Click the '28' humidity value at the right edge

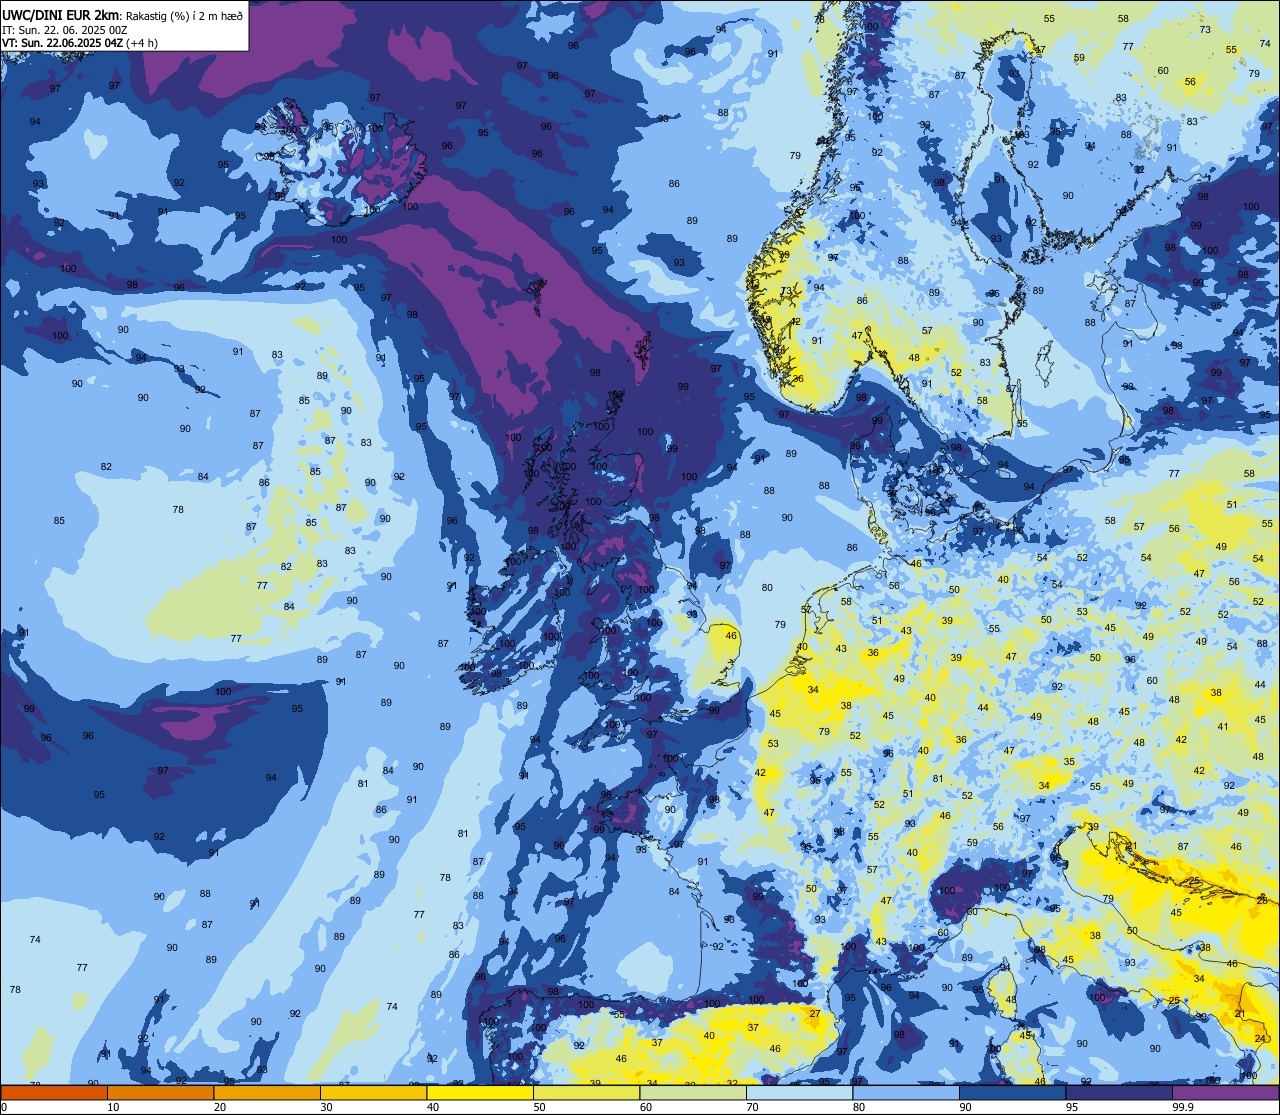[x=1262, y=901]
